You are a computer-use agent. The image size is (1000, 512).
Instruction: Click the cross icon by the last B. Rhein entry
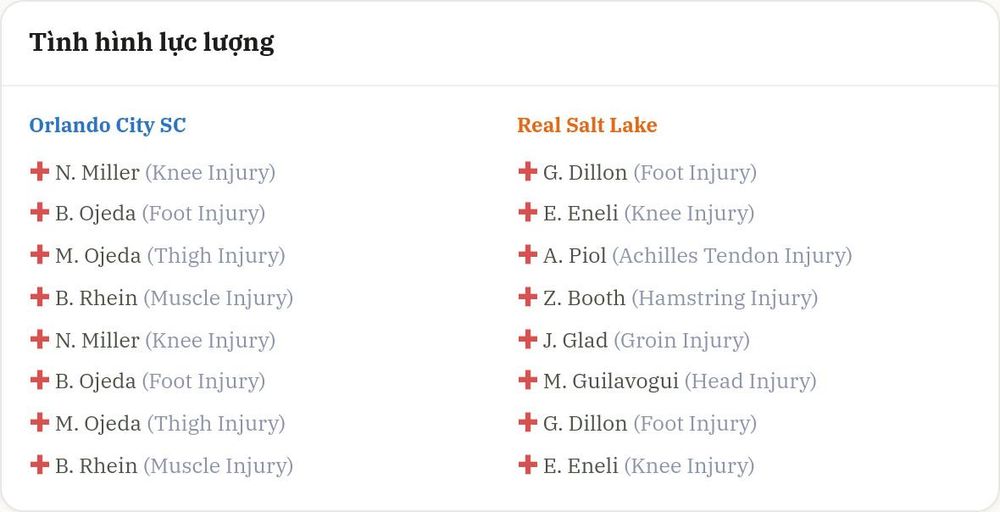click(40, 465)
